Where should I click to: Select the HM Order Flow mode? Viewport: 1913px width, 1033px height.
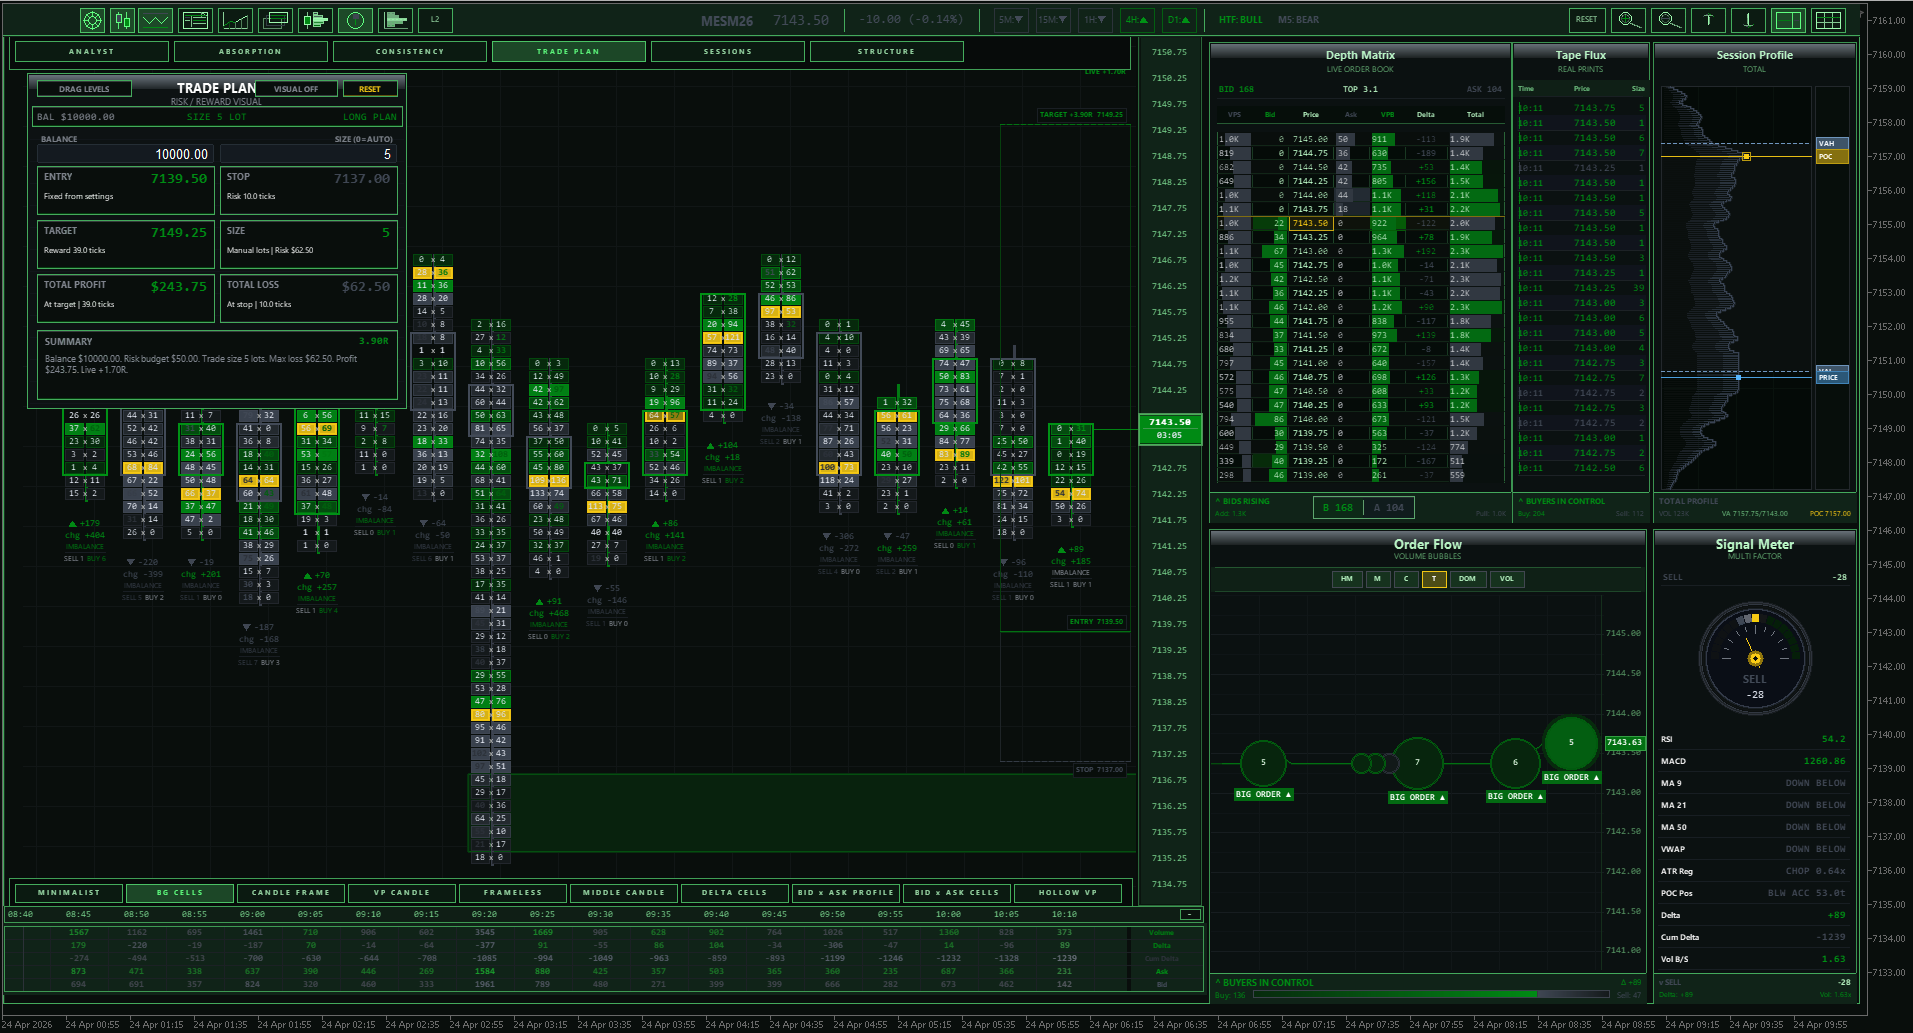point(1347,579)
